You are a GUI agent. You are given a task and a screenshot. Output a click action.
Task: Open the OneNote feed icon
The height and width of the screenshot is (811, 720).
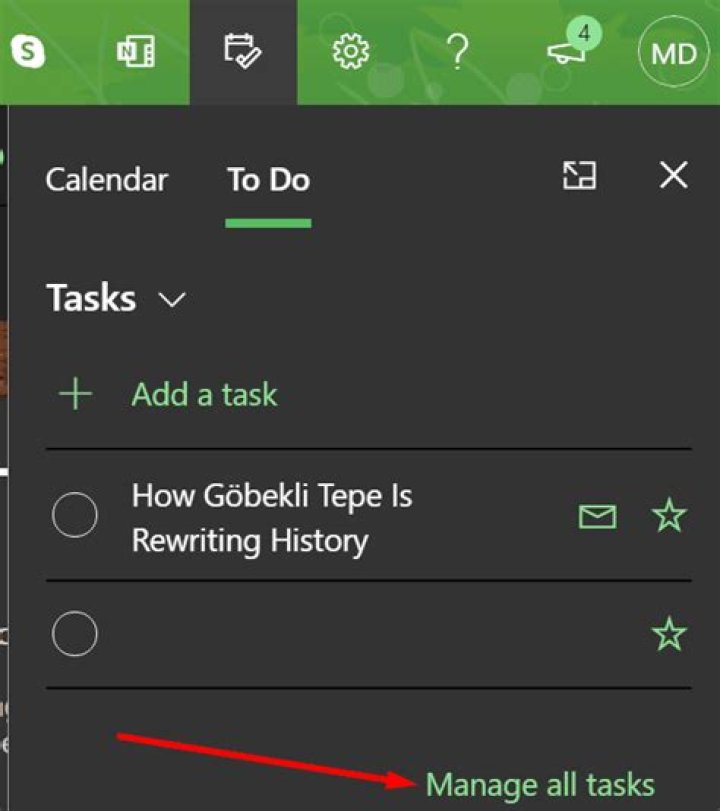point(136,51)
